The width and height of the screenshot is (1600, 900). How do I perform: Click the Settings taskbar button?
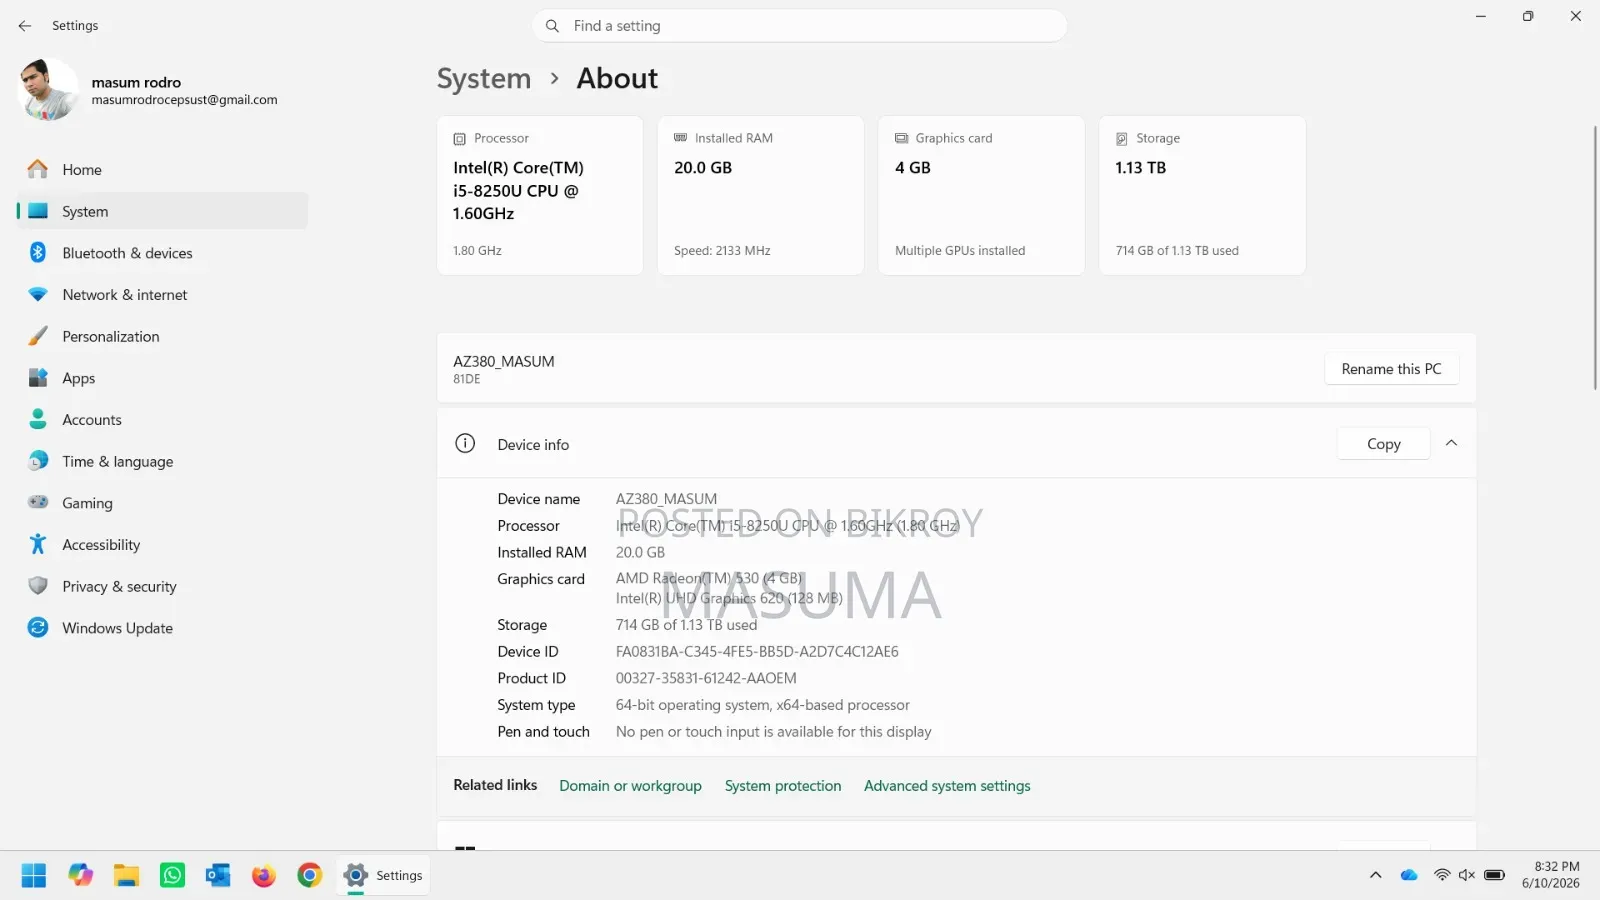384,876
